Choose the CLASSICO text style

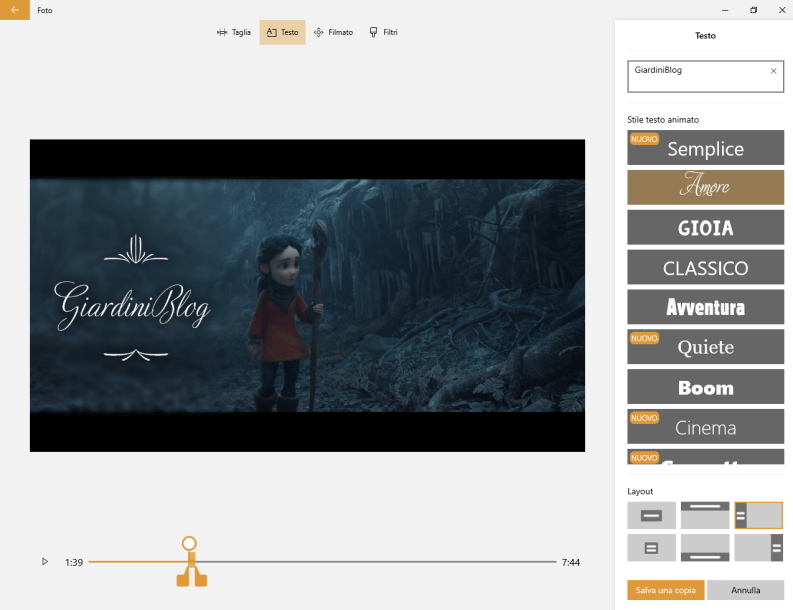706,267
